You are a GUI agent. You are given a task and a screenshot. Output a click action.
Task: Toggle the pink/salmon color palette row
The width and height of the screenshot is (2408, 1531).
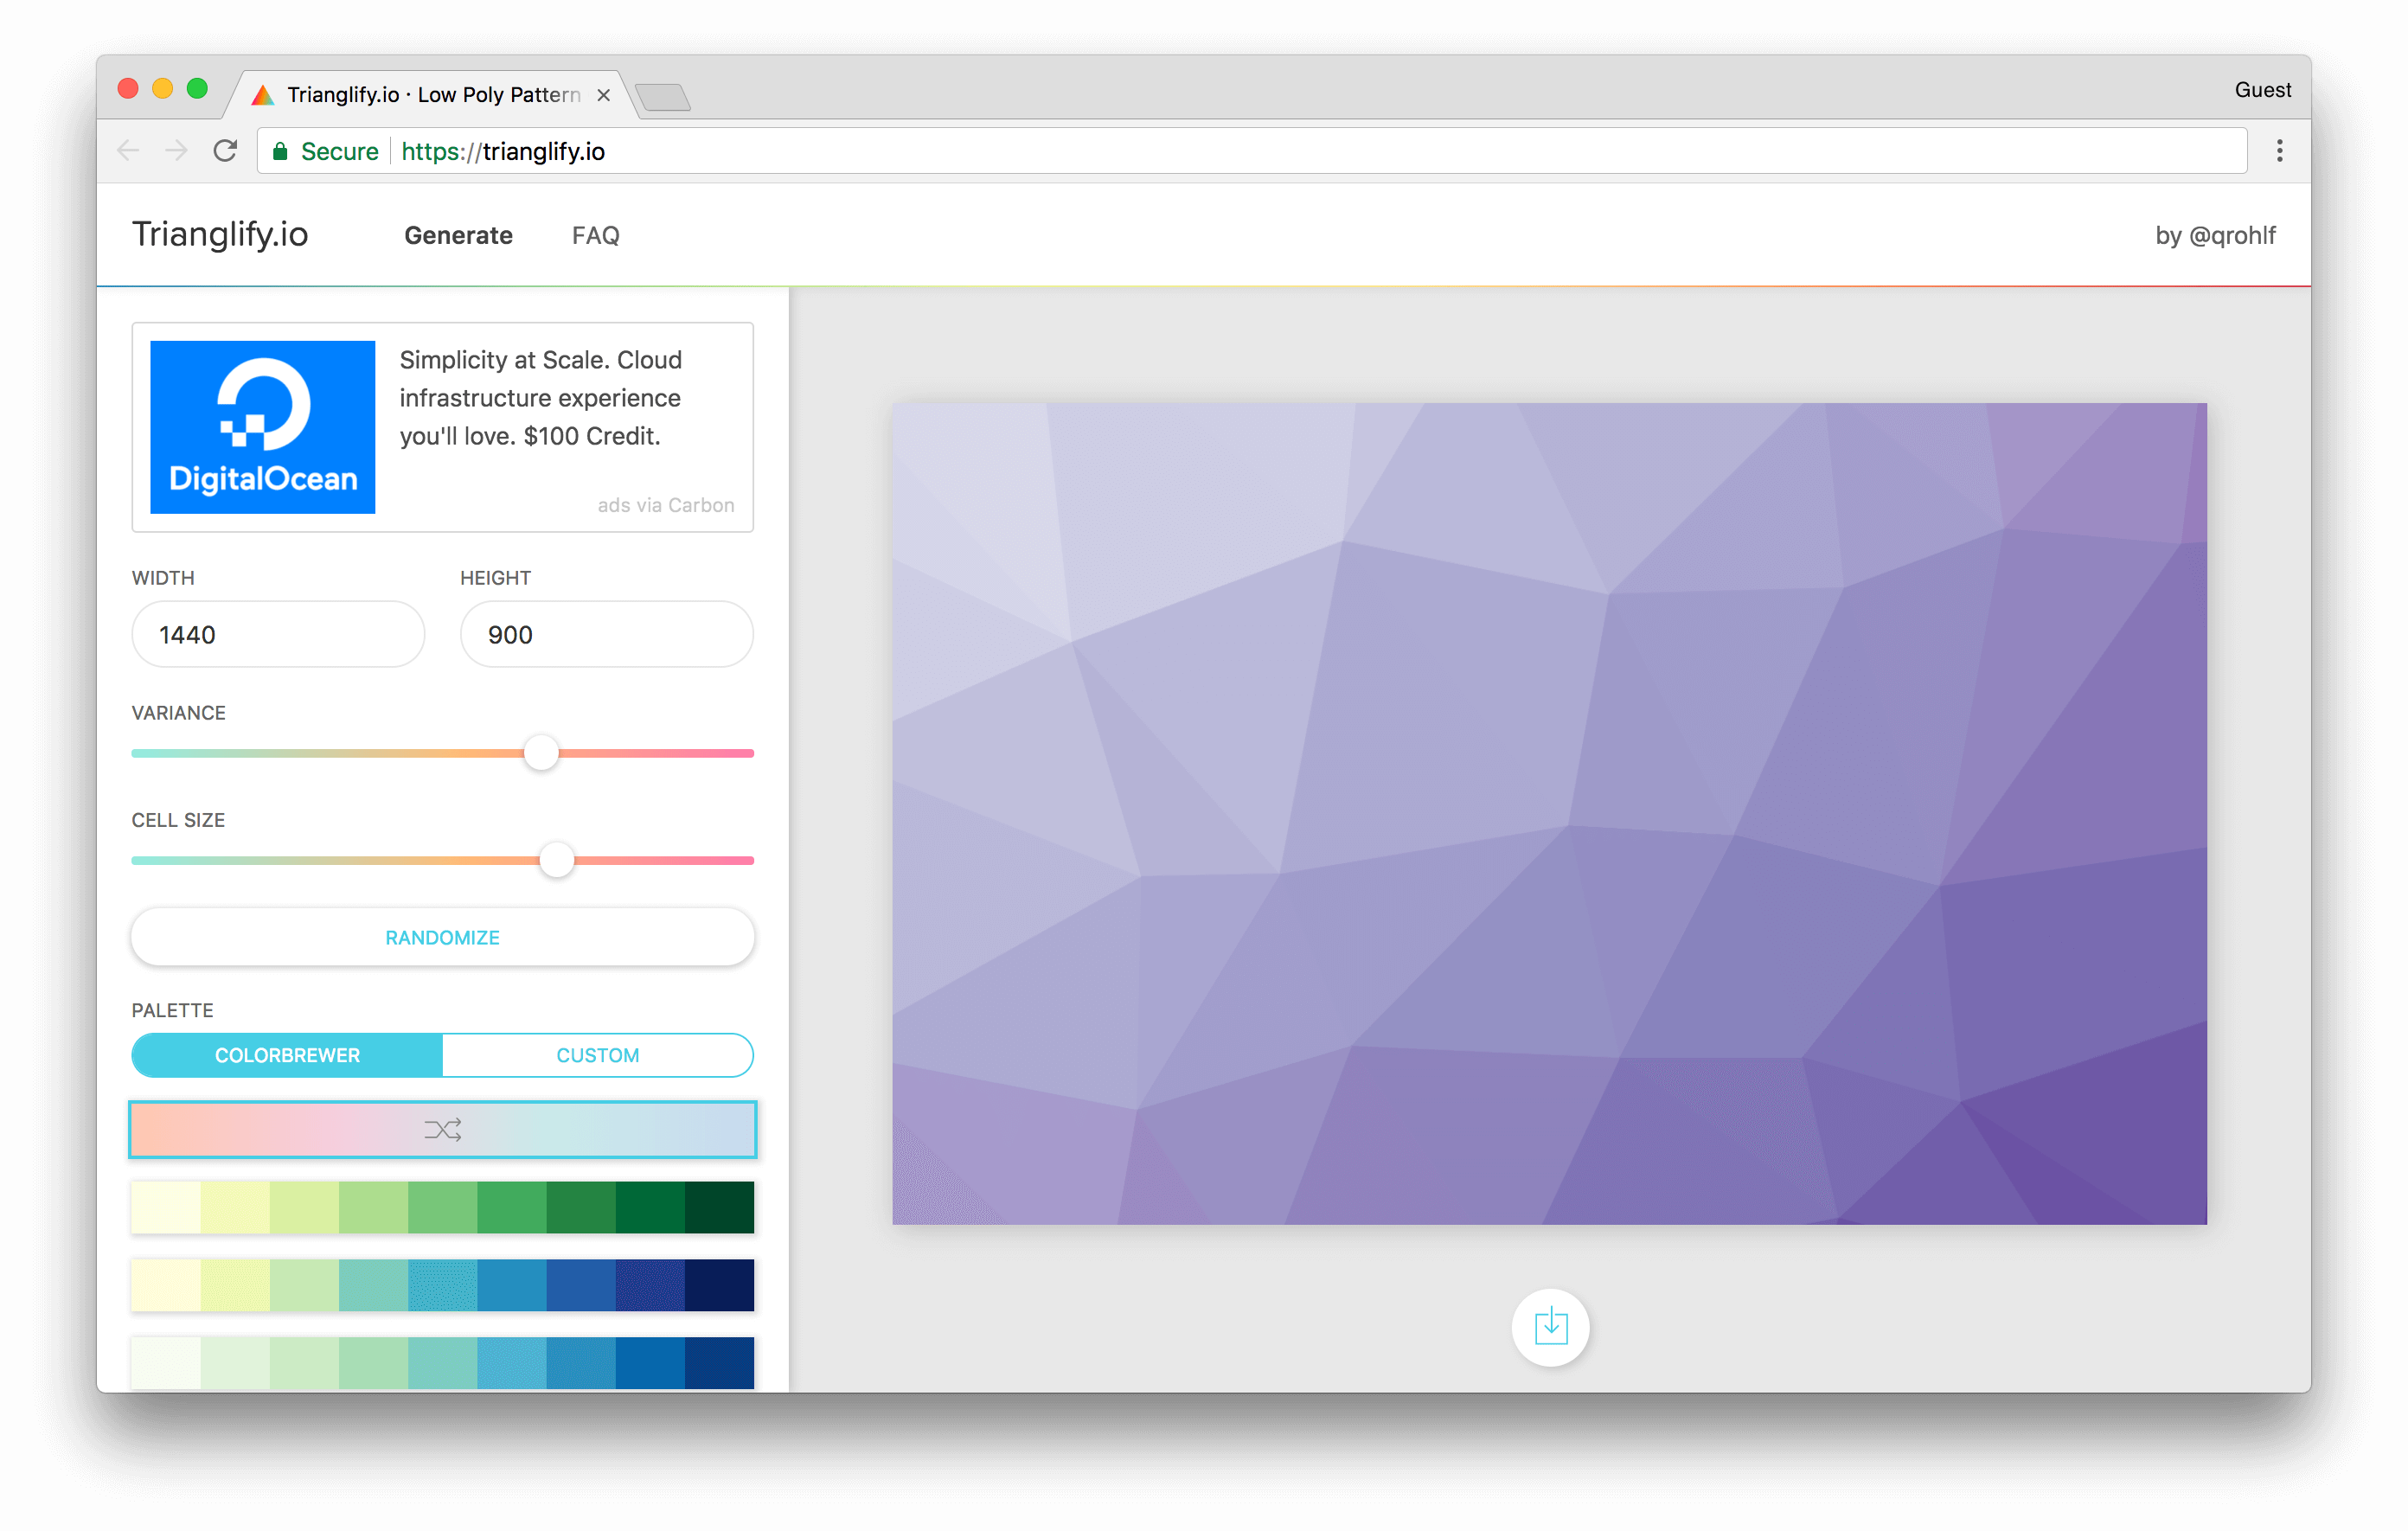click(x=444, y=1129)
